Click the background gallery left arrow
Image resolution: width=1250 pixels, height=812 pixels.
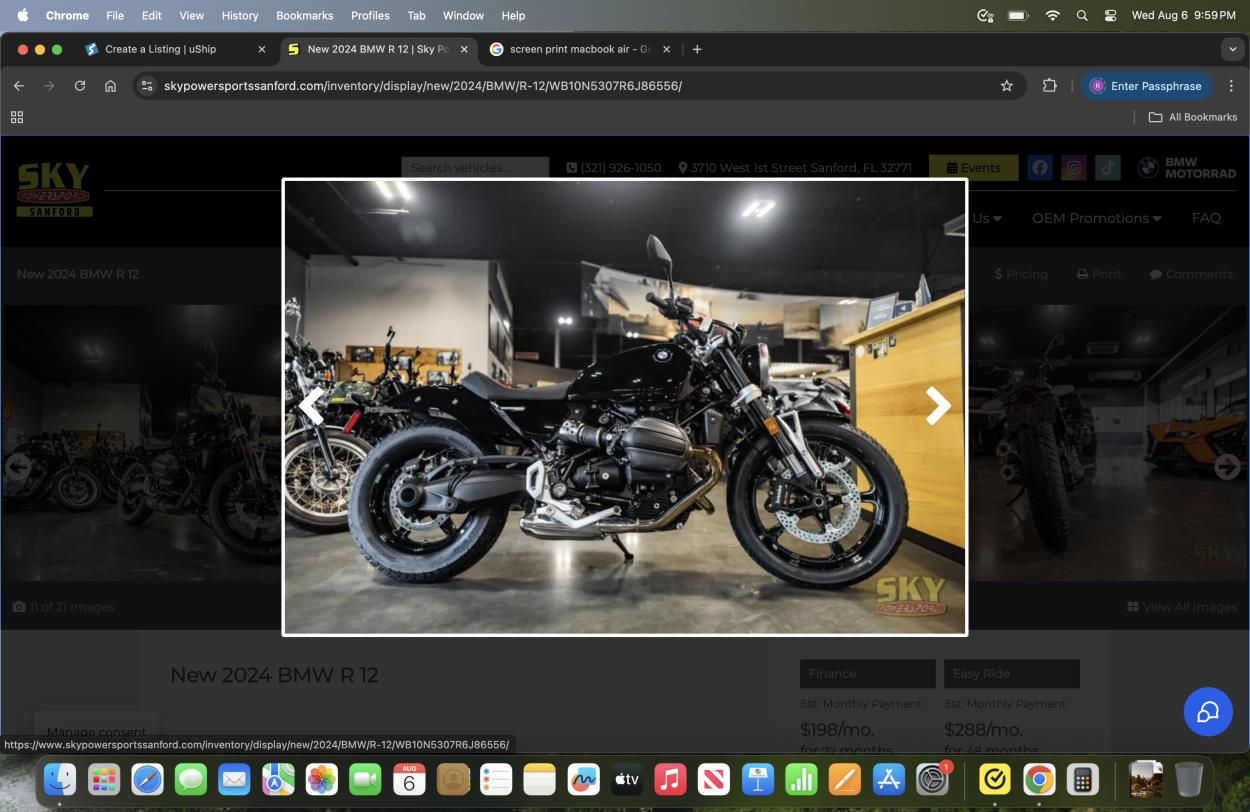(x=17, y=466)
